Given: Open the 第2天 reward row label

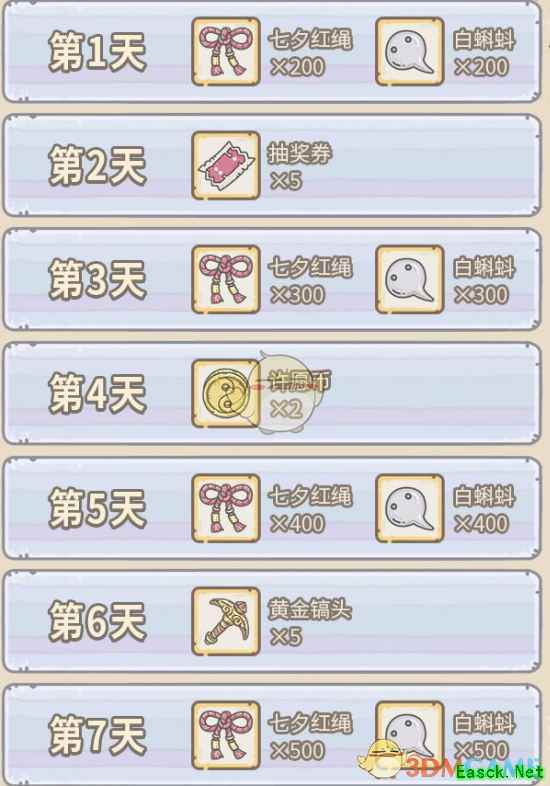Looking at the screenshot, I should [x=97, y=165].
